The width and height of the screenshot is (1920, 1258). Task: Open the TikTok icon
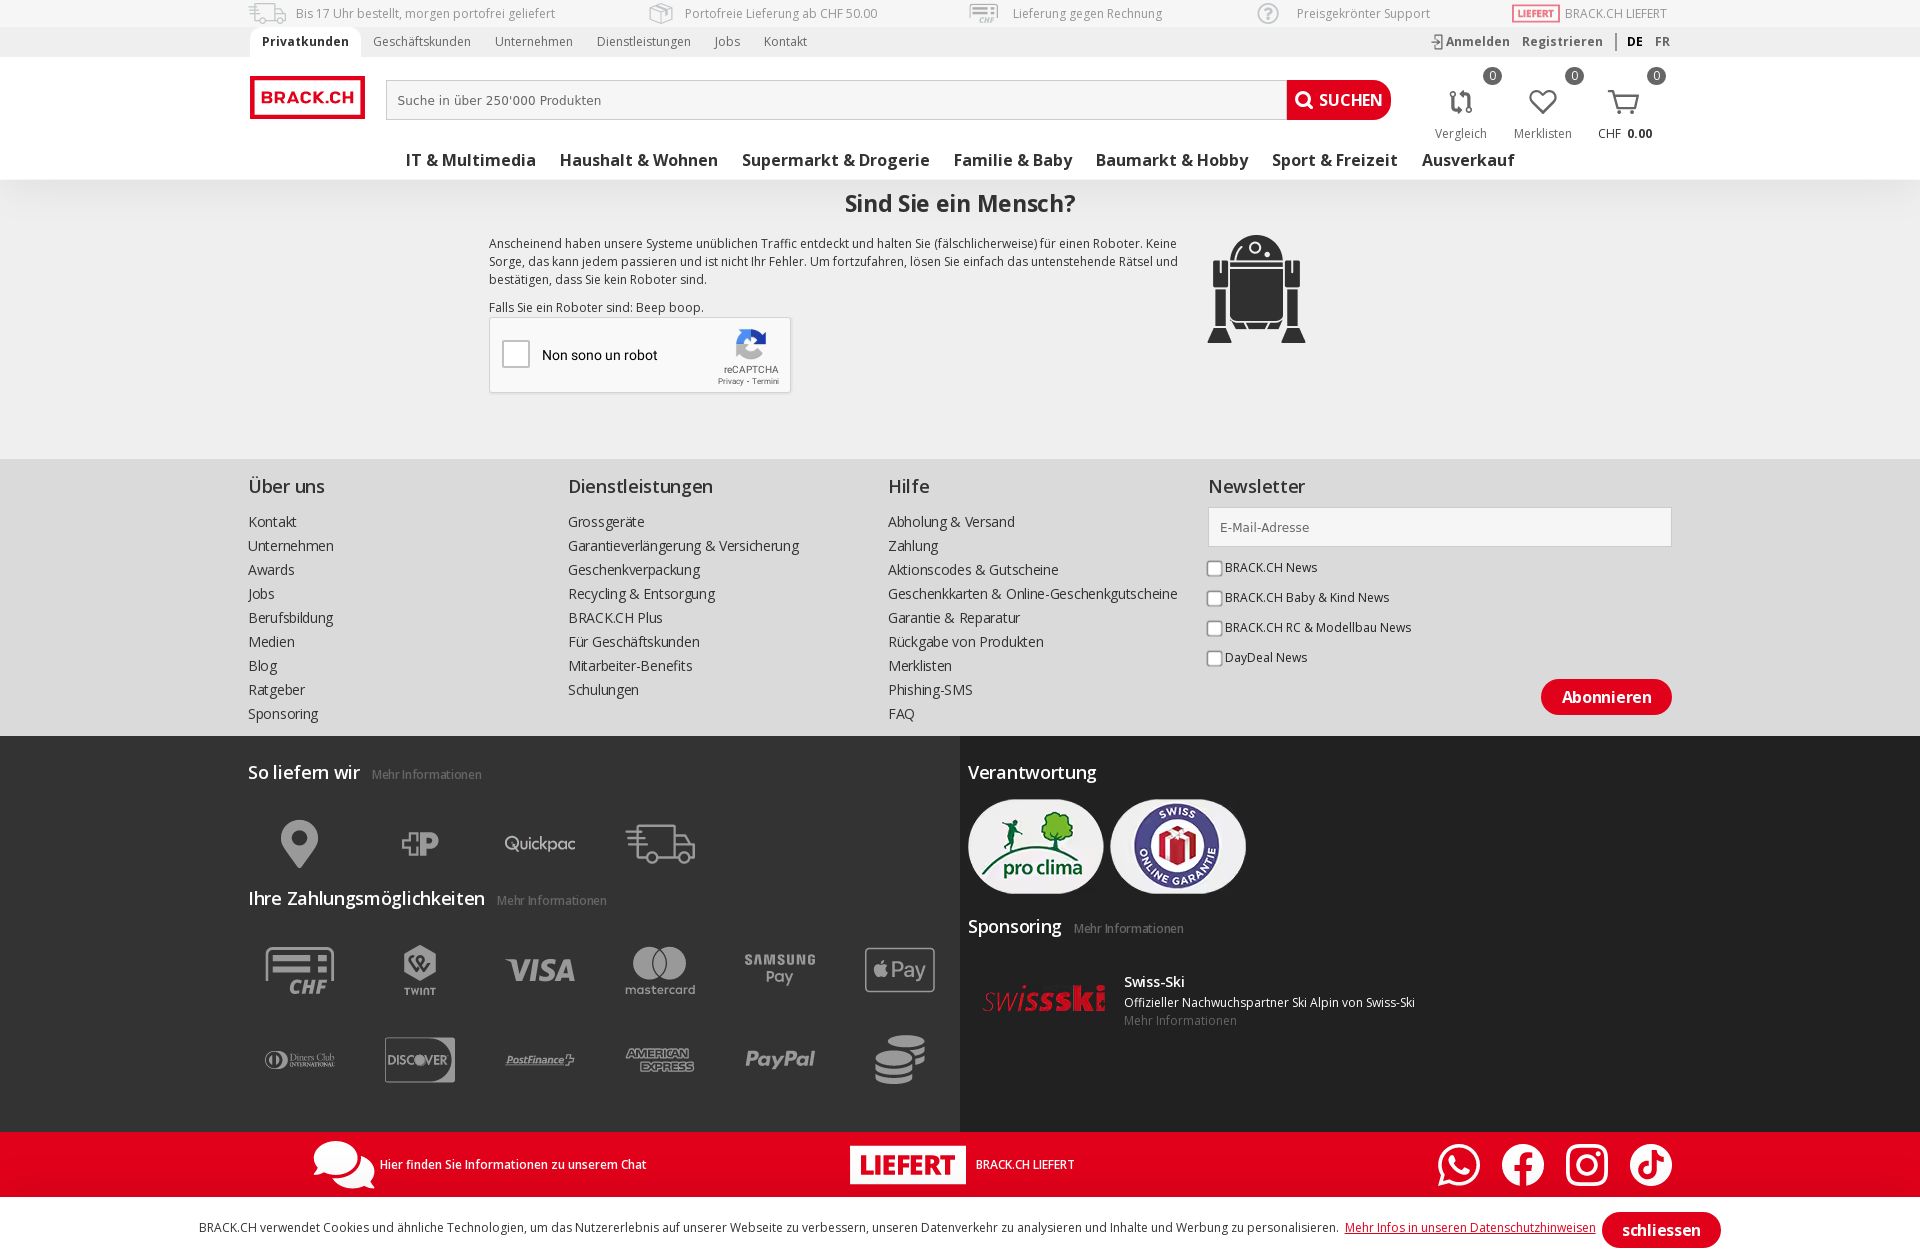coord(1651,1165)
